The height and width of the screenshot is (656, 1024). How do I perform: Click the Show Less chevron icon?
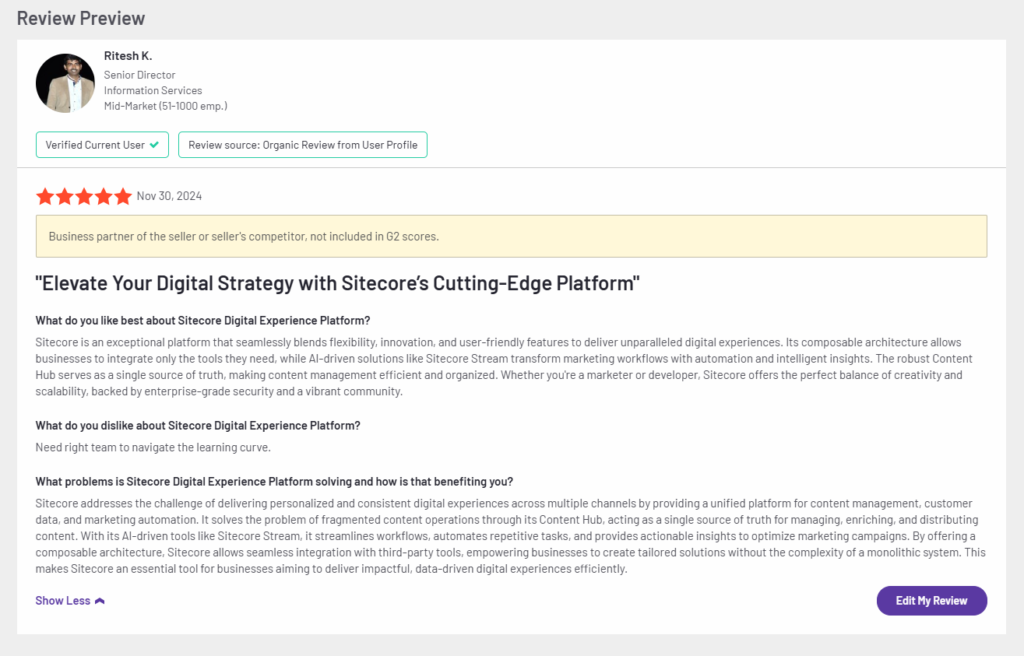point(100,601)
